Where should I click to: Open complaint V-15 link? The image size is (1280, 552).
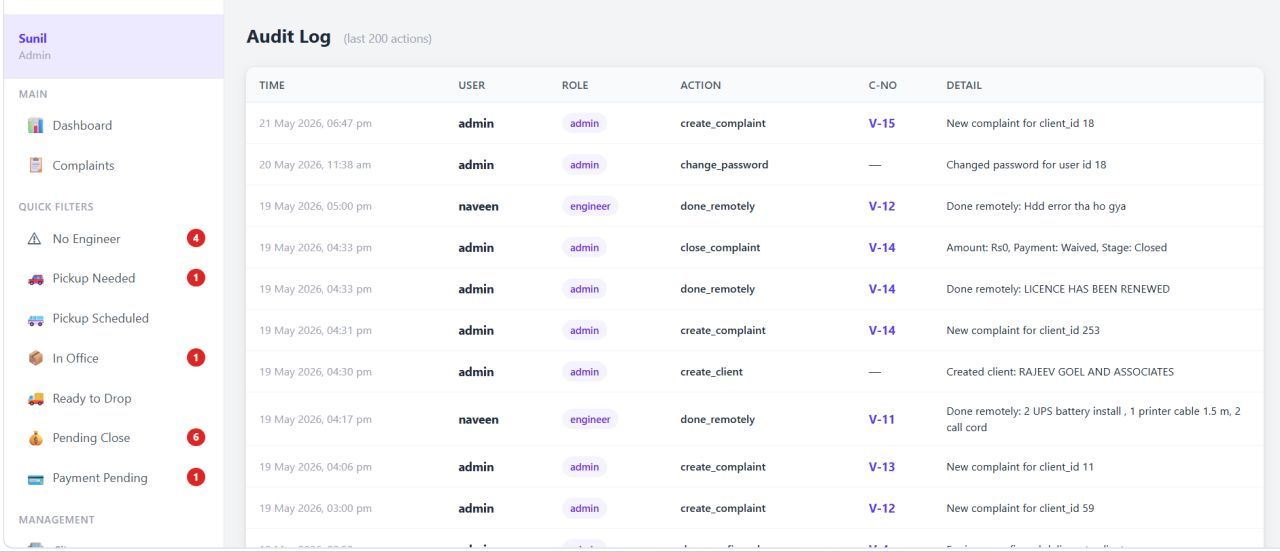pos(882,124)
